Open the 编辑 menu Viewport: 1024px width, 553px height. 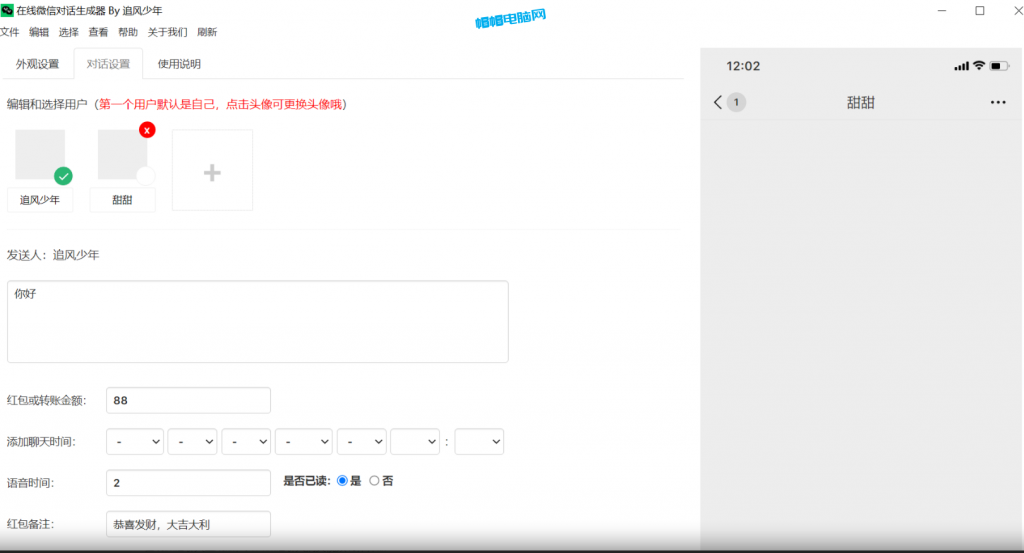(x=39, y=32)
